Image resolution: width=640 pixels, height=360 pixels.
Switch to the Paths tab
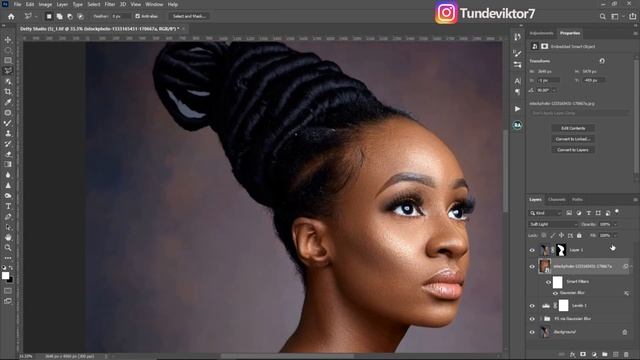coord(577,200)
